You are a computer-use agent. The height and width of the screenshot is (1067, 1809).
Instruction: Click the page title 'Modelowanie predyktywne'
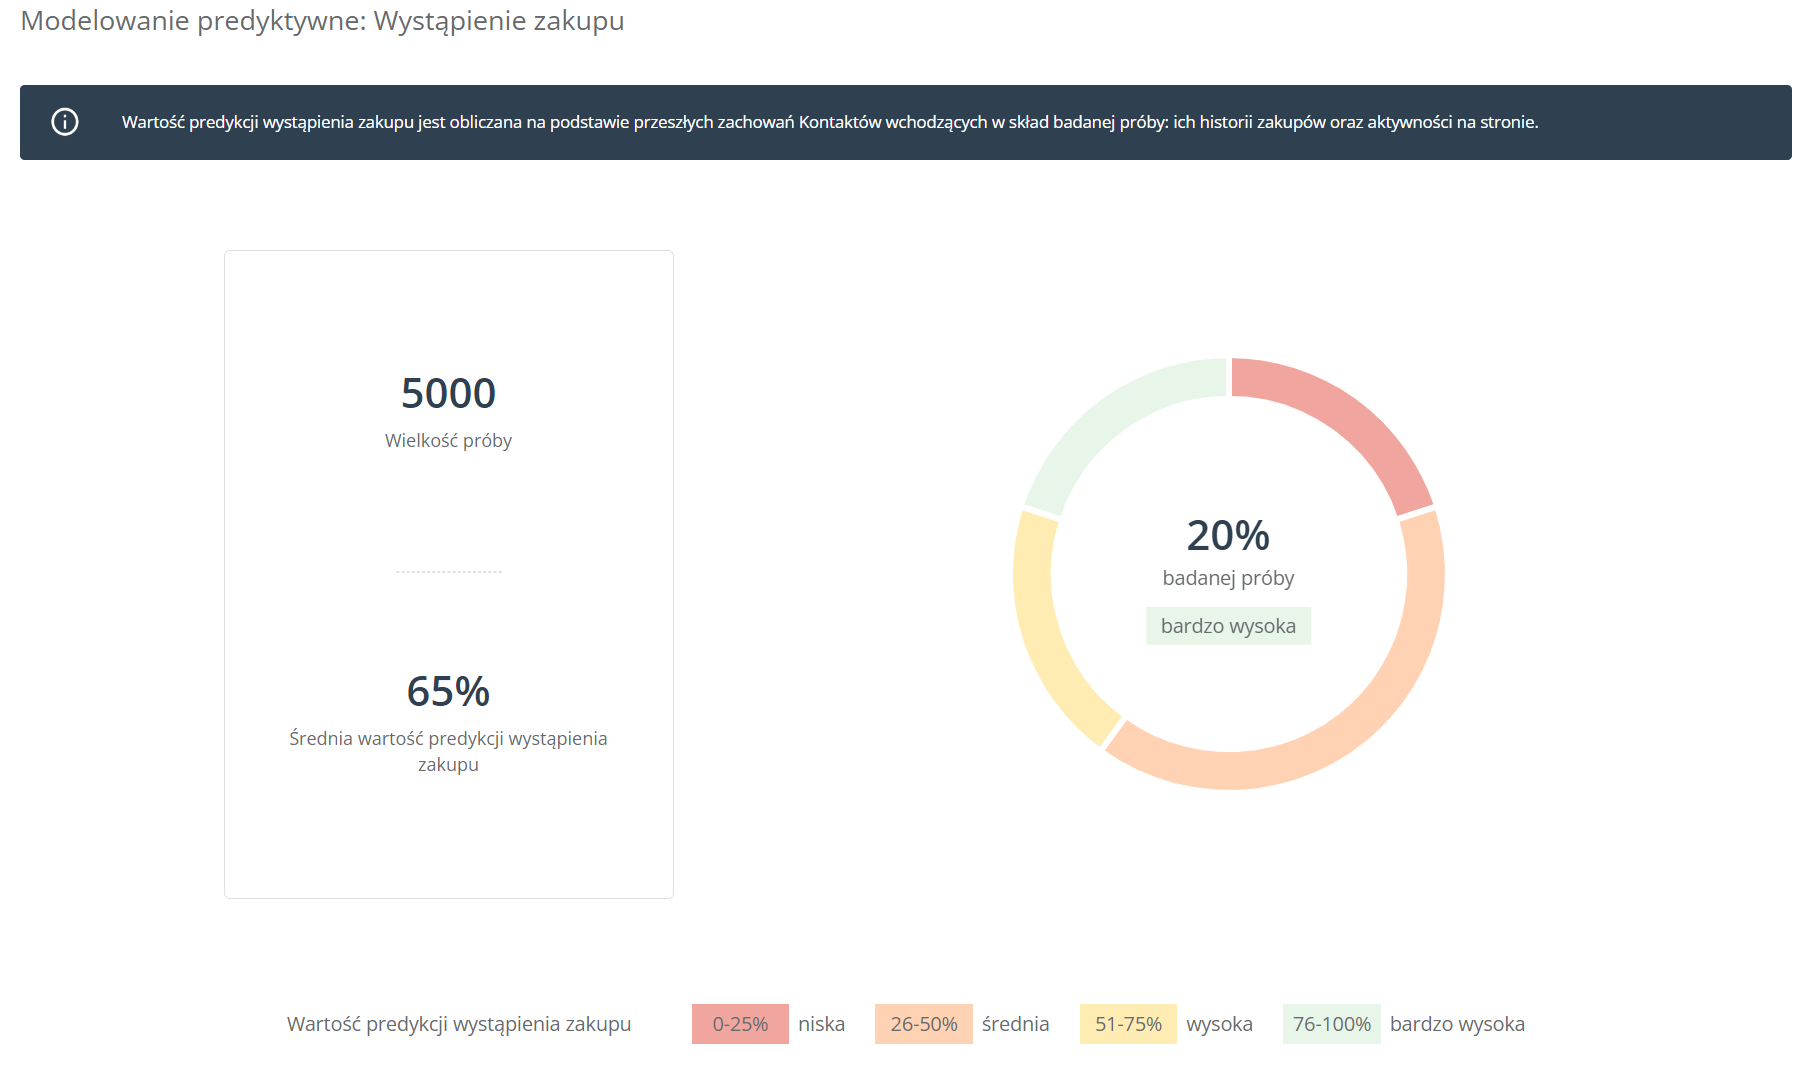pos(193,21)
